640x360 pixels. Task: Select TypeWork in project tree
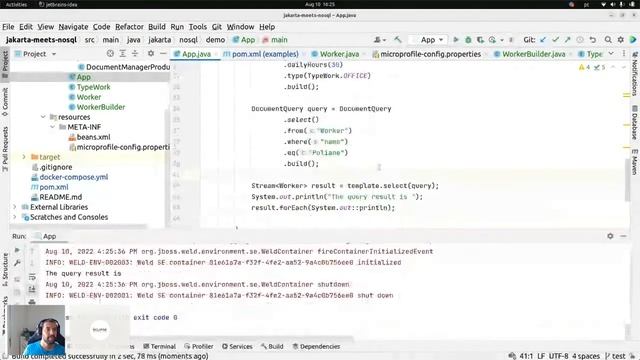coord(93,87)
